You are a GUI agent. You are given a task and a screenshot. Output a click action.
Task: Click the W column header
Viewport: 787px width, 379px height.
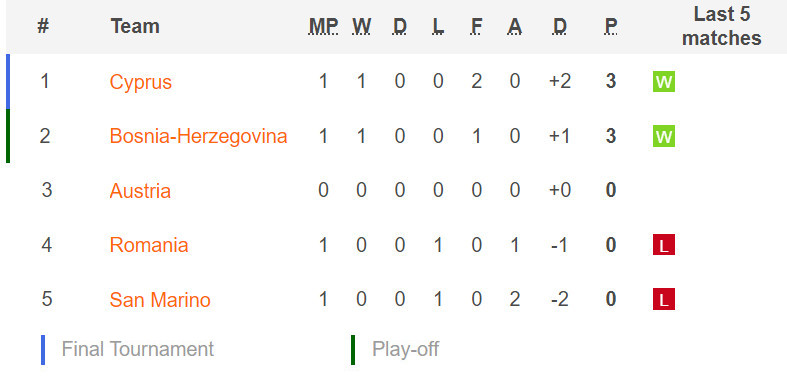361,26
